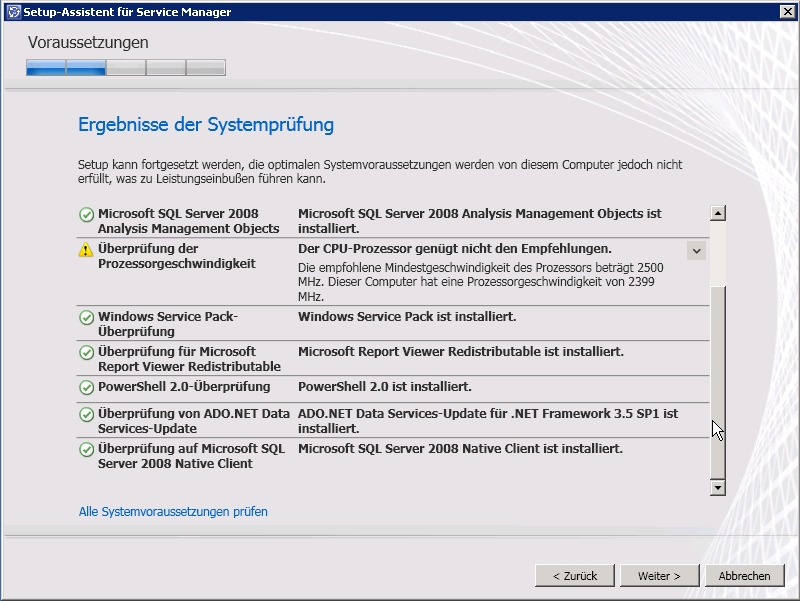Close the Setup-Assistent window
This screenshot has width=800, height=601.
[x=787, y=12]
